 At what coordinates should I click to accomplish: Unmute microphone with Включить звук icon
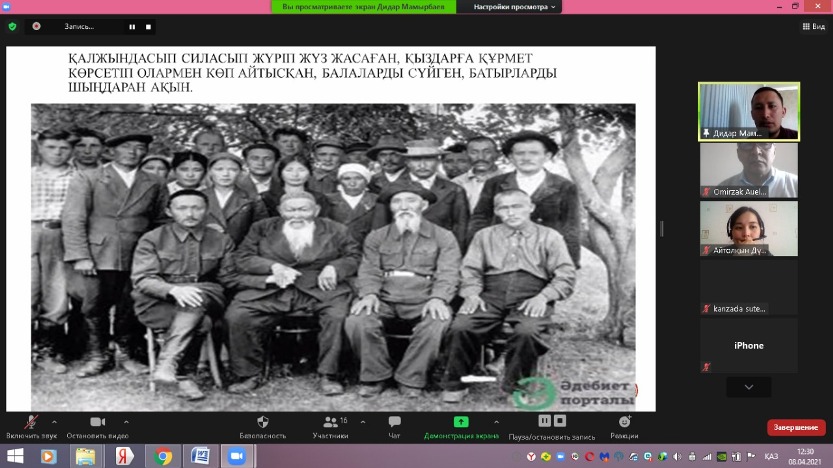pos(32,423)
